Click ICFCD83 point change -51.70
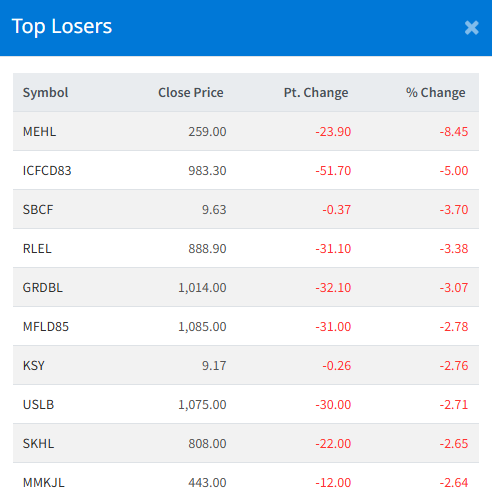 click(333, 170)
